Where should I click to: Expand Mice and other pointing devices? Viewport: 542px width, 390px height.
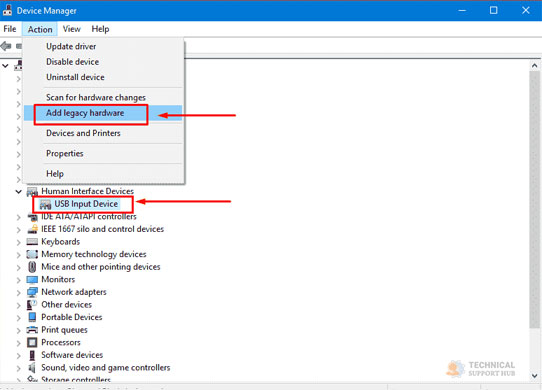click(x=19, y=267)
